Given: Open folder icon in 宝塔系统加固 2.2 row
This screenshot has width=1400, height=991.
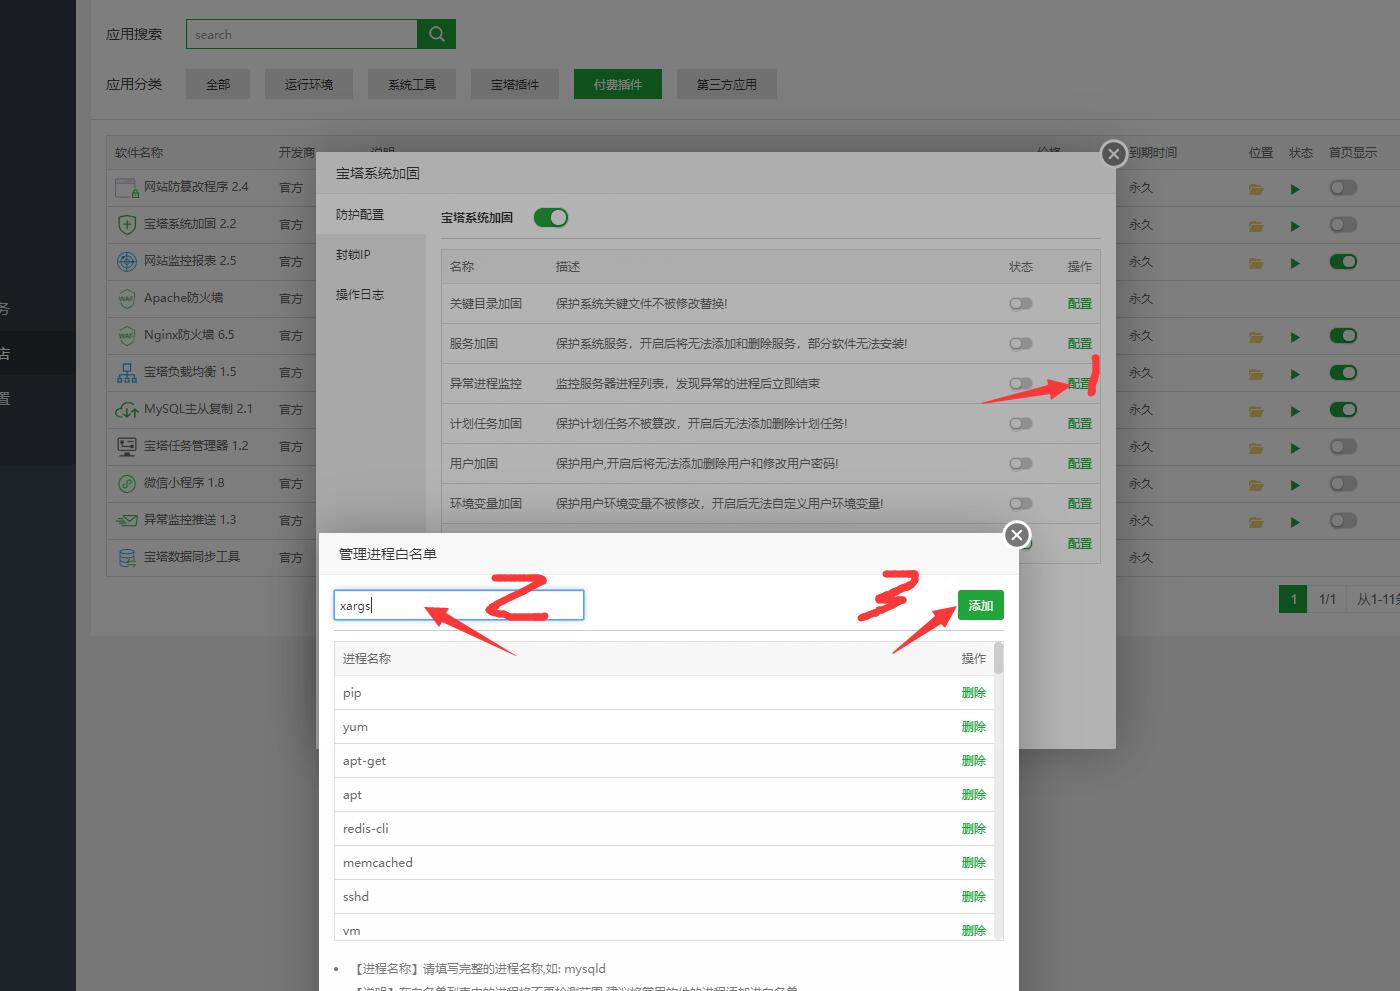Looking at the screenshot, I should coord(1256,226).
